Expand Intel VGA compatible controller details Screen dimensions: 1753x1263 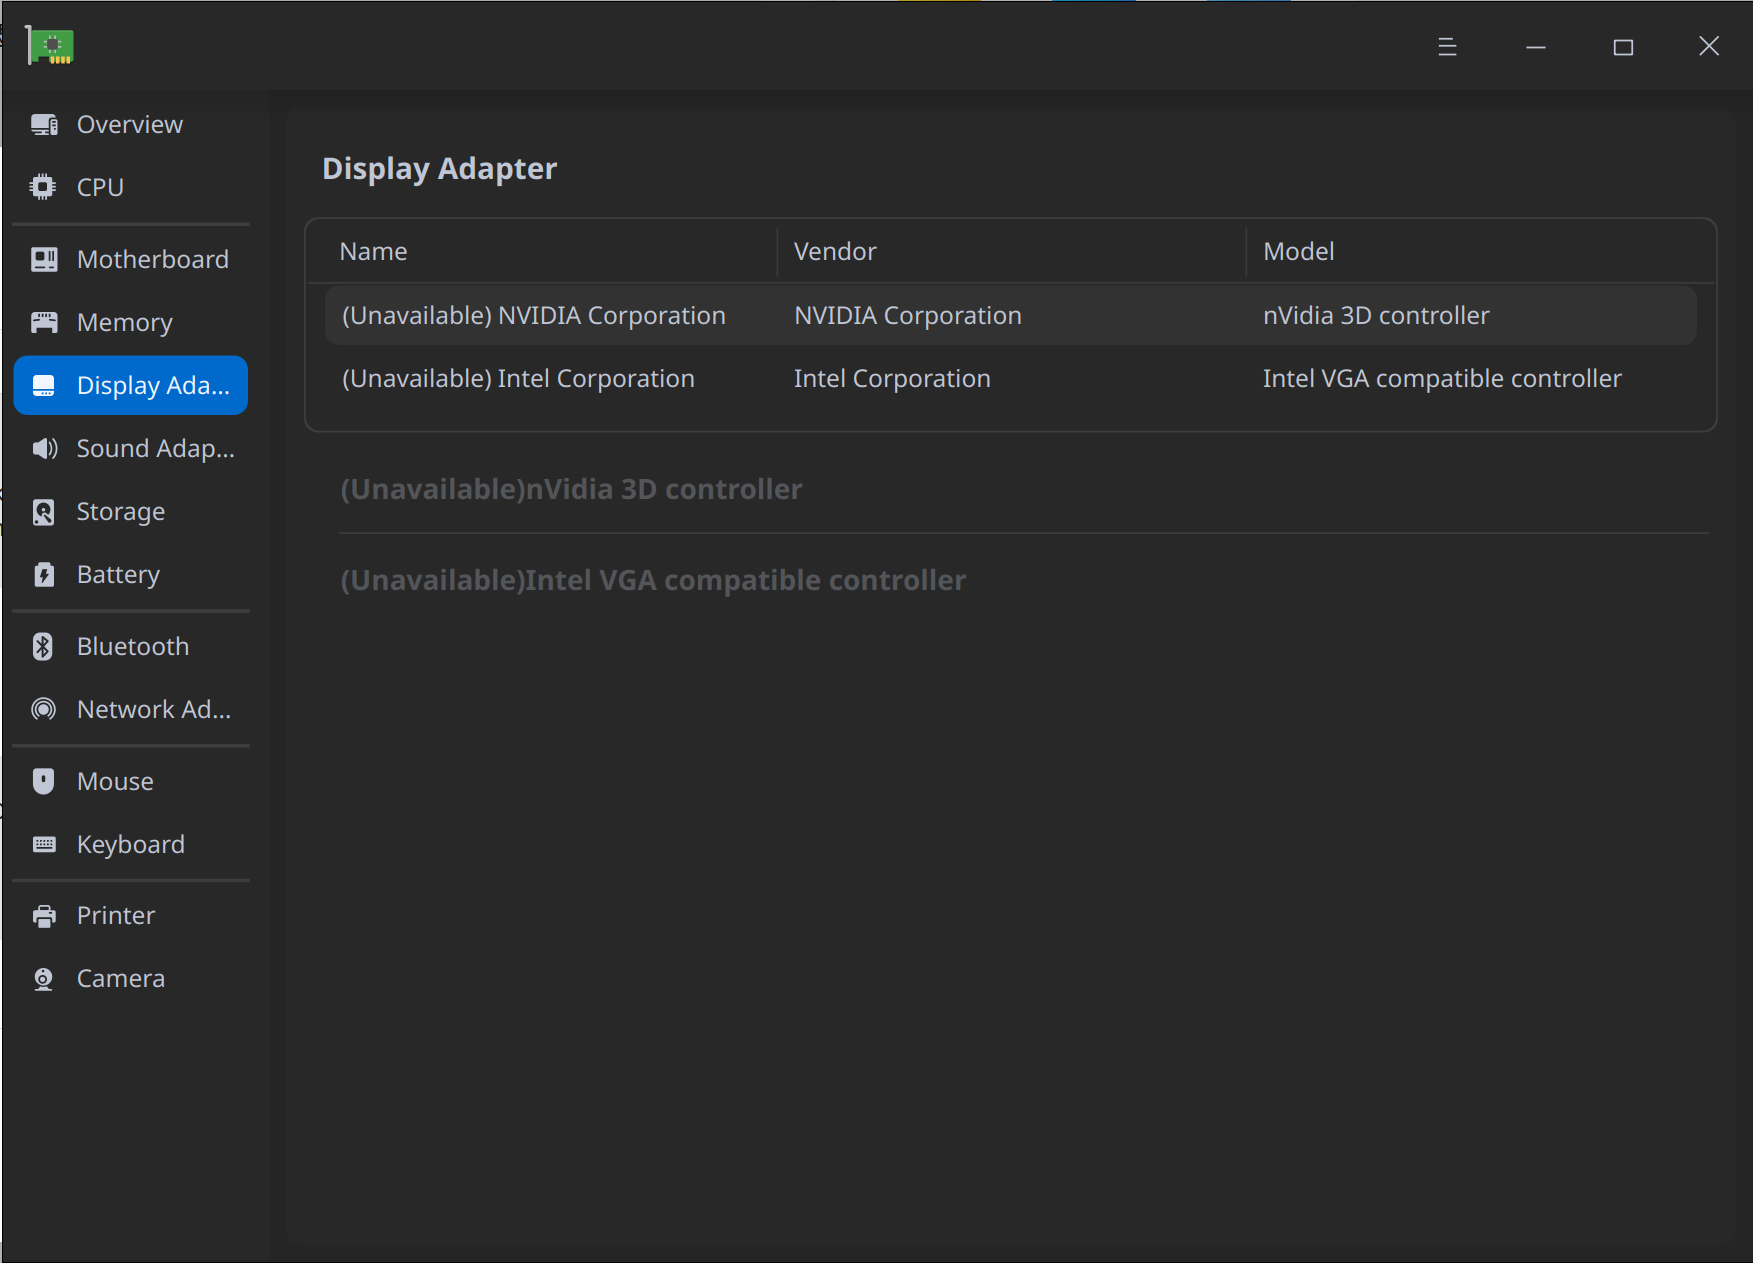(x=653, y=580)
